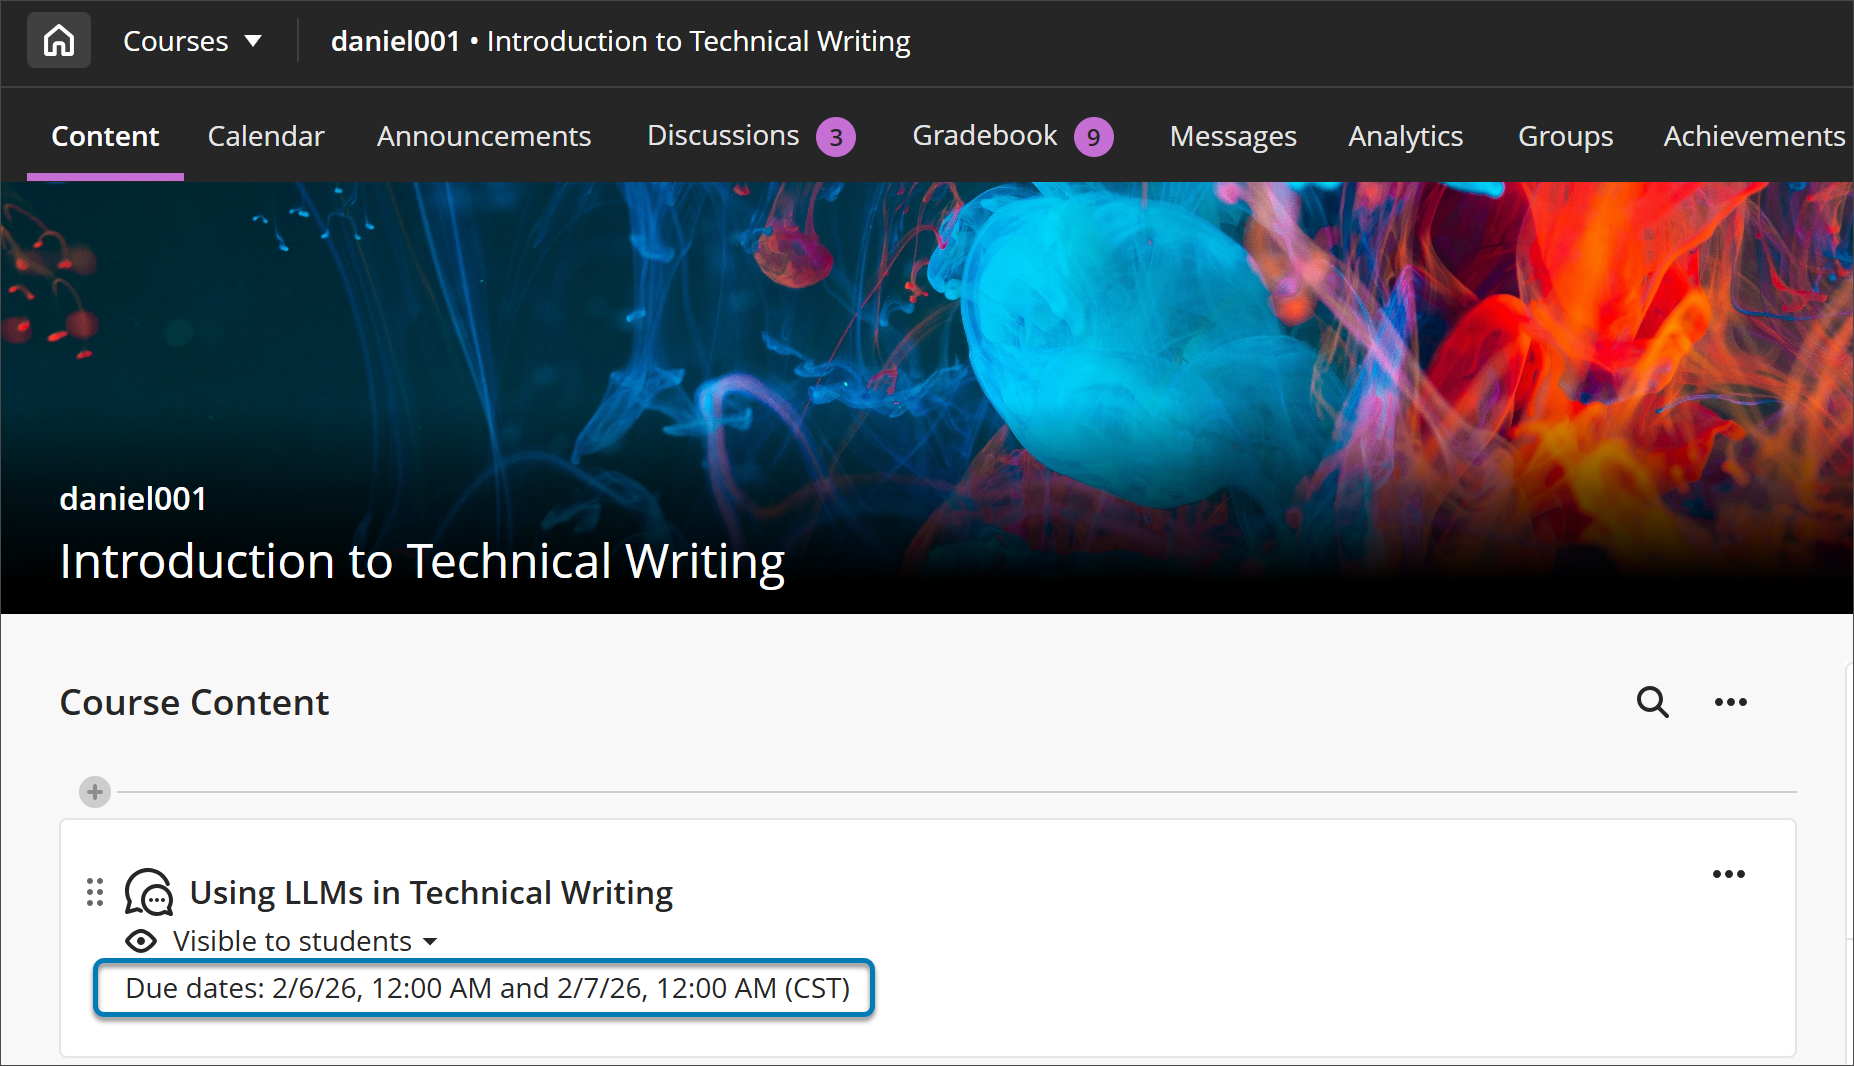Open the search for Course Content
Viewport: 1854px width, 1066px height.
point(1652,702)
